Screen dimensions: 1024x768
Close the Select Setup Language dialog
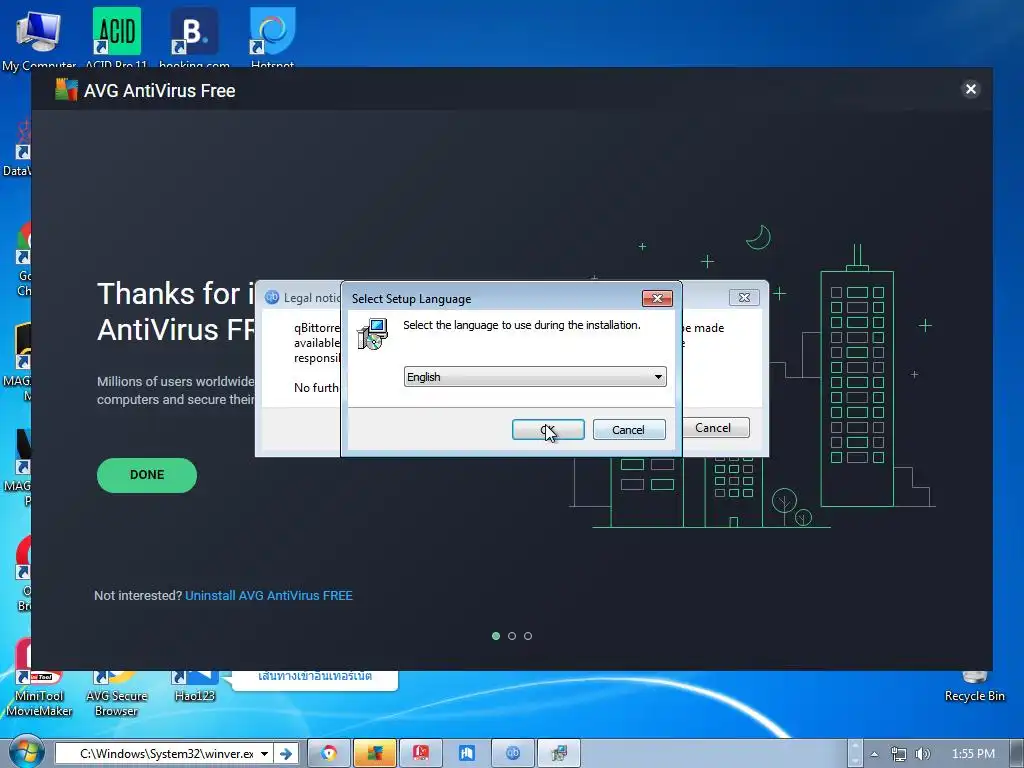point(657,298)
